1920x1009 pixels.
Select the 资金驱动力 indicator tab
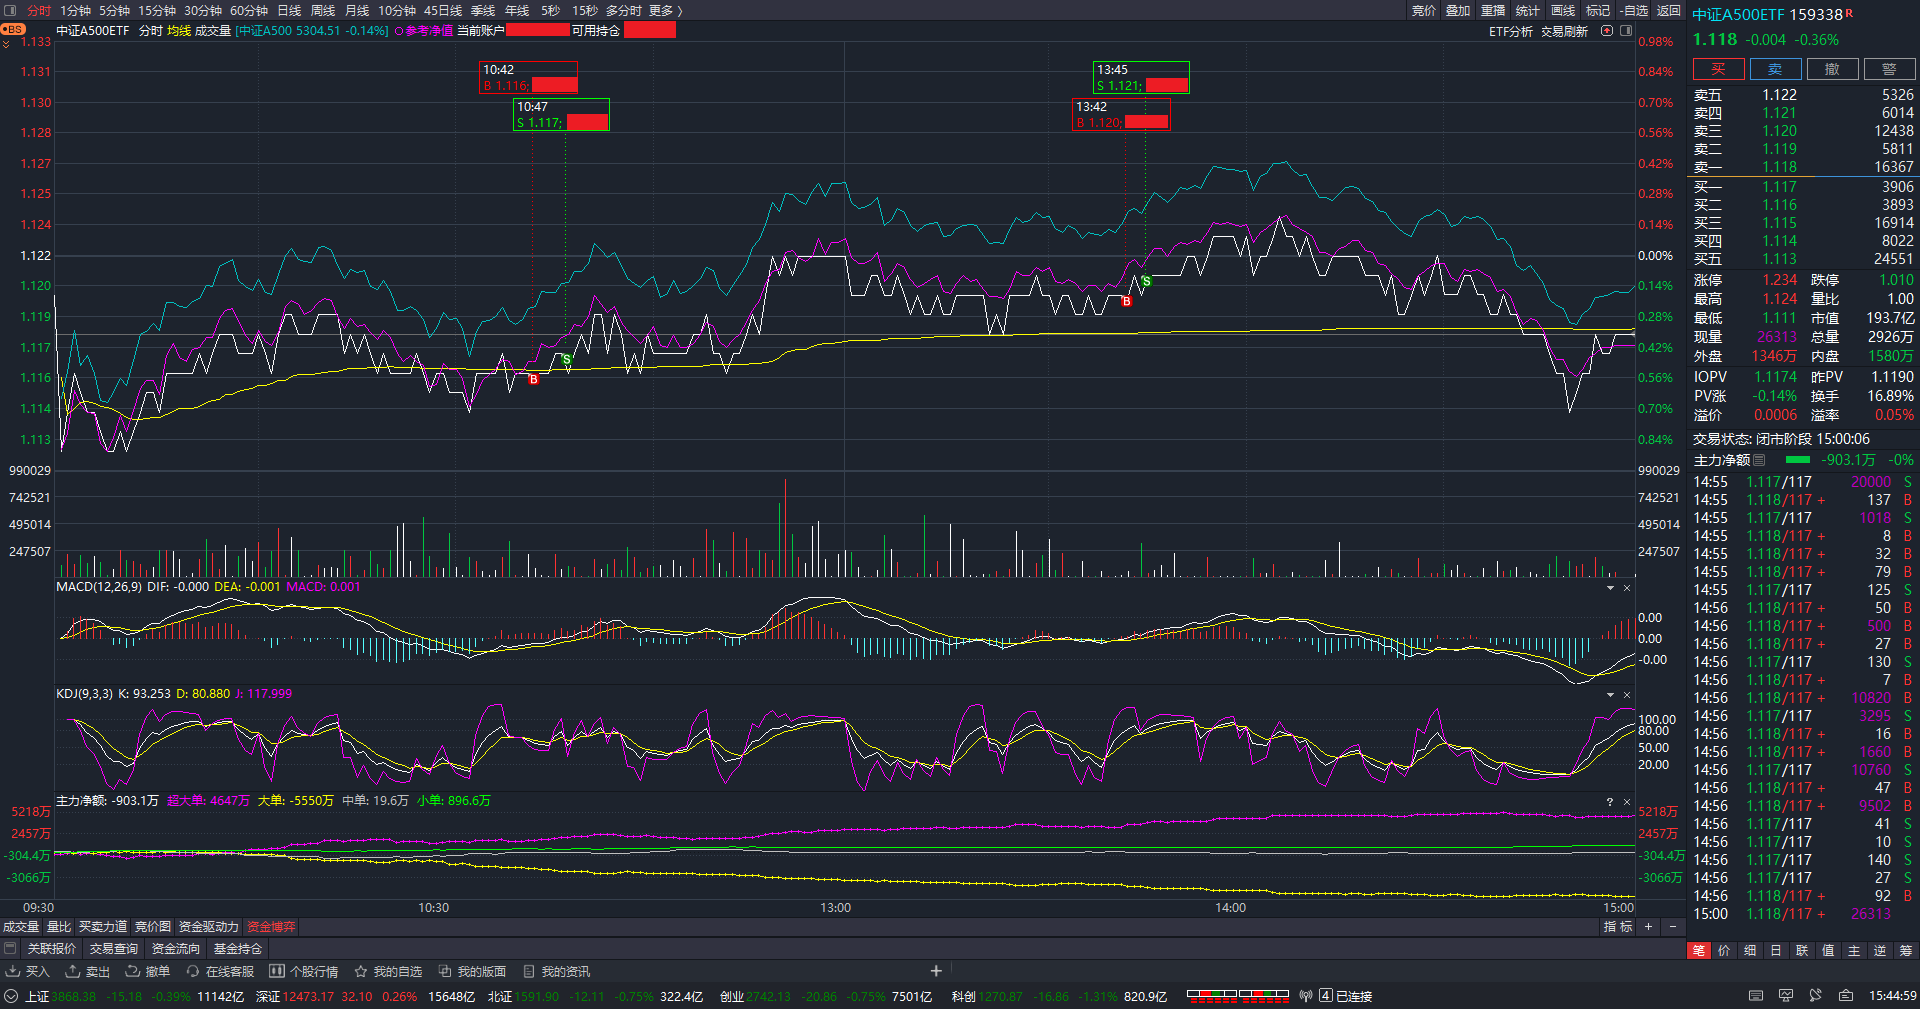tap(208, 927)
